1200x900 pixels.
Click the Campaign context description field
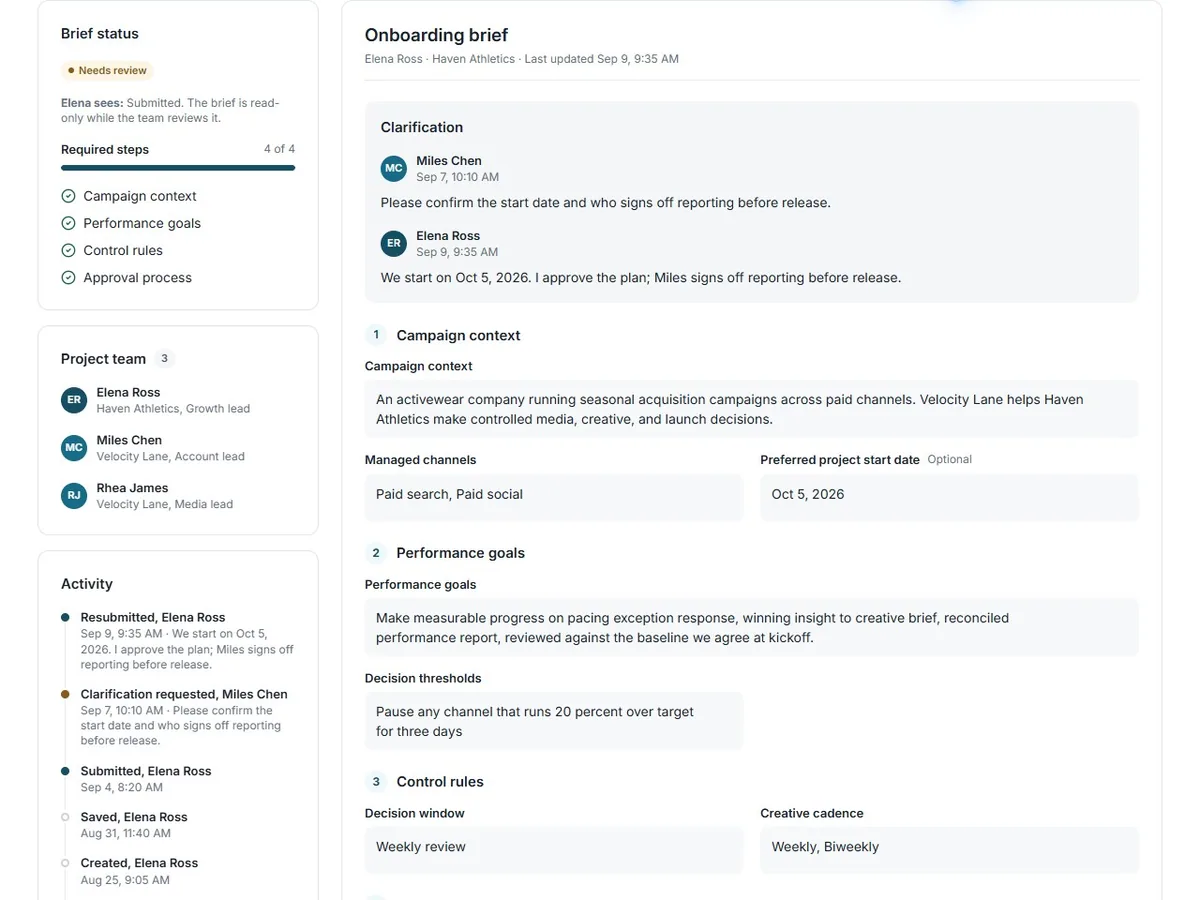pos(752,409)
